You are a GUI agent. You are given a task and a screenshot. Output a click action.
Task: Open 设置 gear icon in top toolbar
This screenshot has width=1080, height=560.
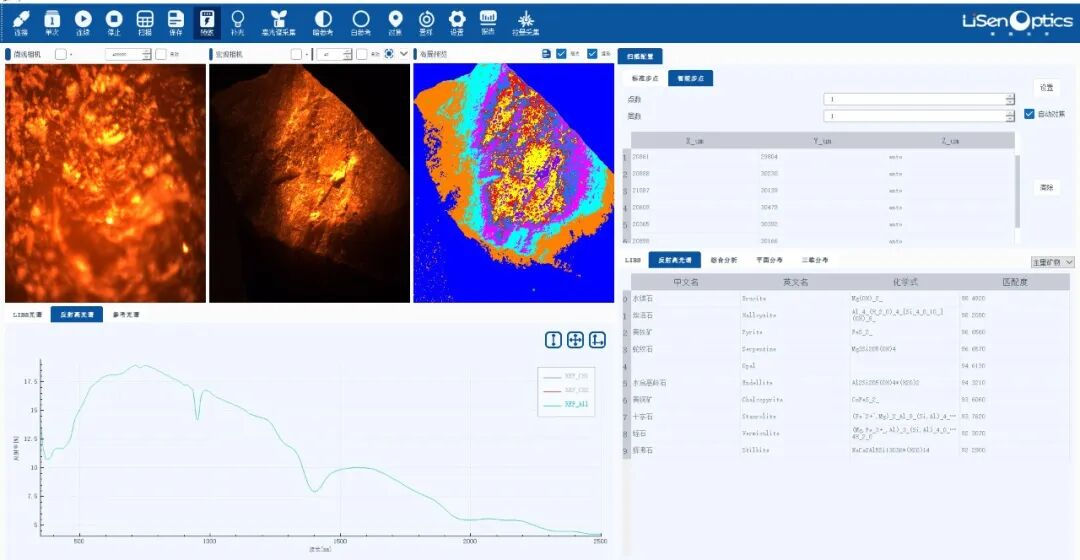coord(457,21)
